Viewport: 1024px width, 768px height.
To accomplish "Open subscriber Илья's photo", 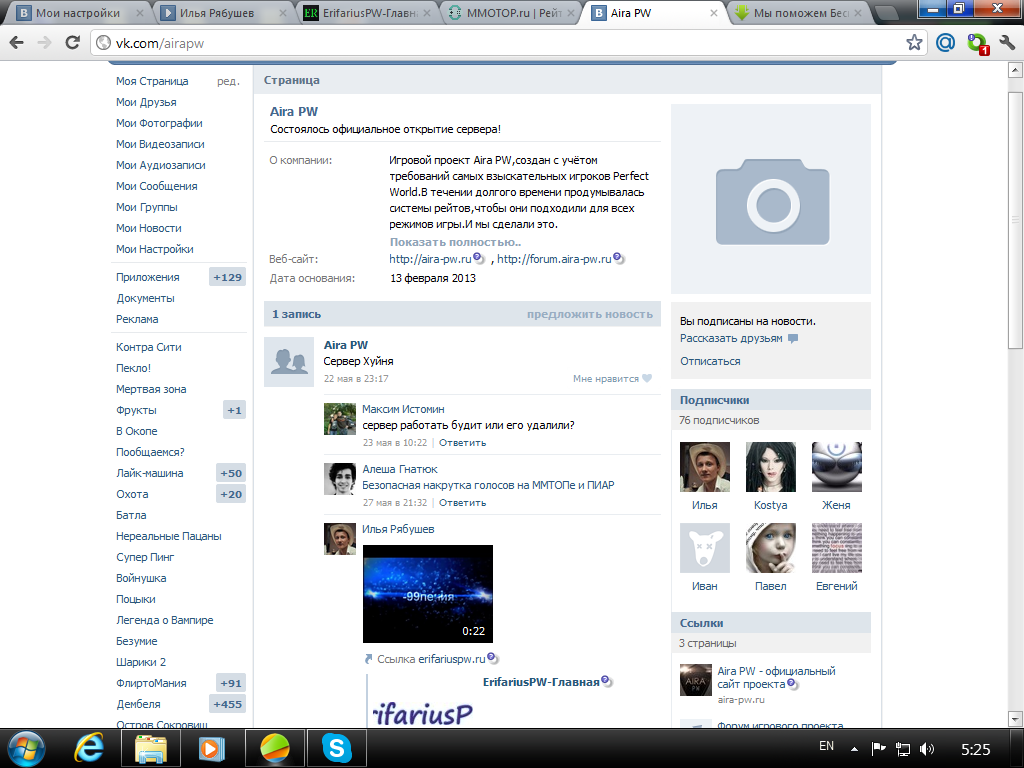I will point(705,466).
